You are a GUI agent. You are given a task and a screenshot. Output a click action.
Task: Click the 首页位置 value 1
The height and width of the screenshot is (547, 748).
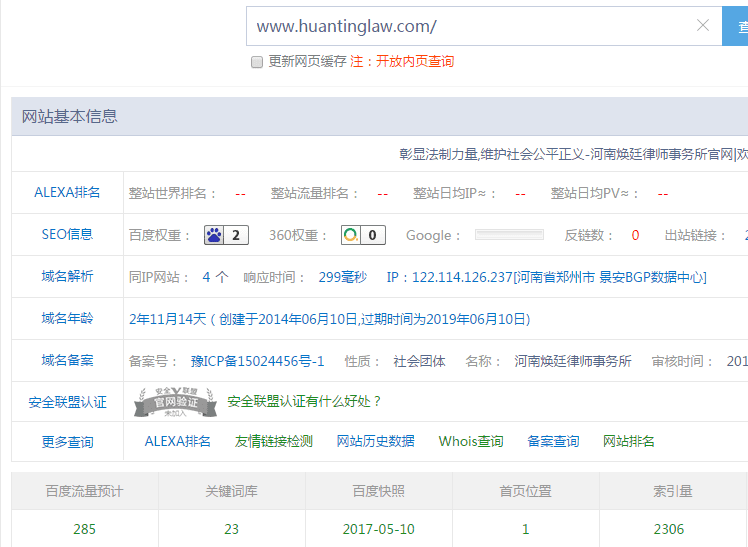point(525,529)
